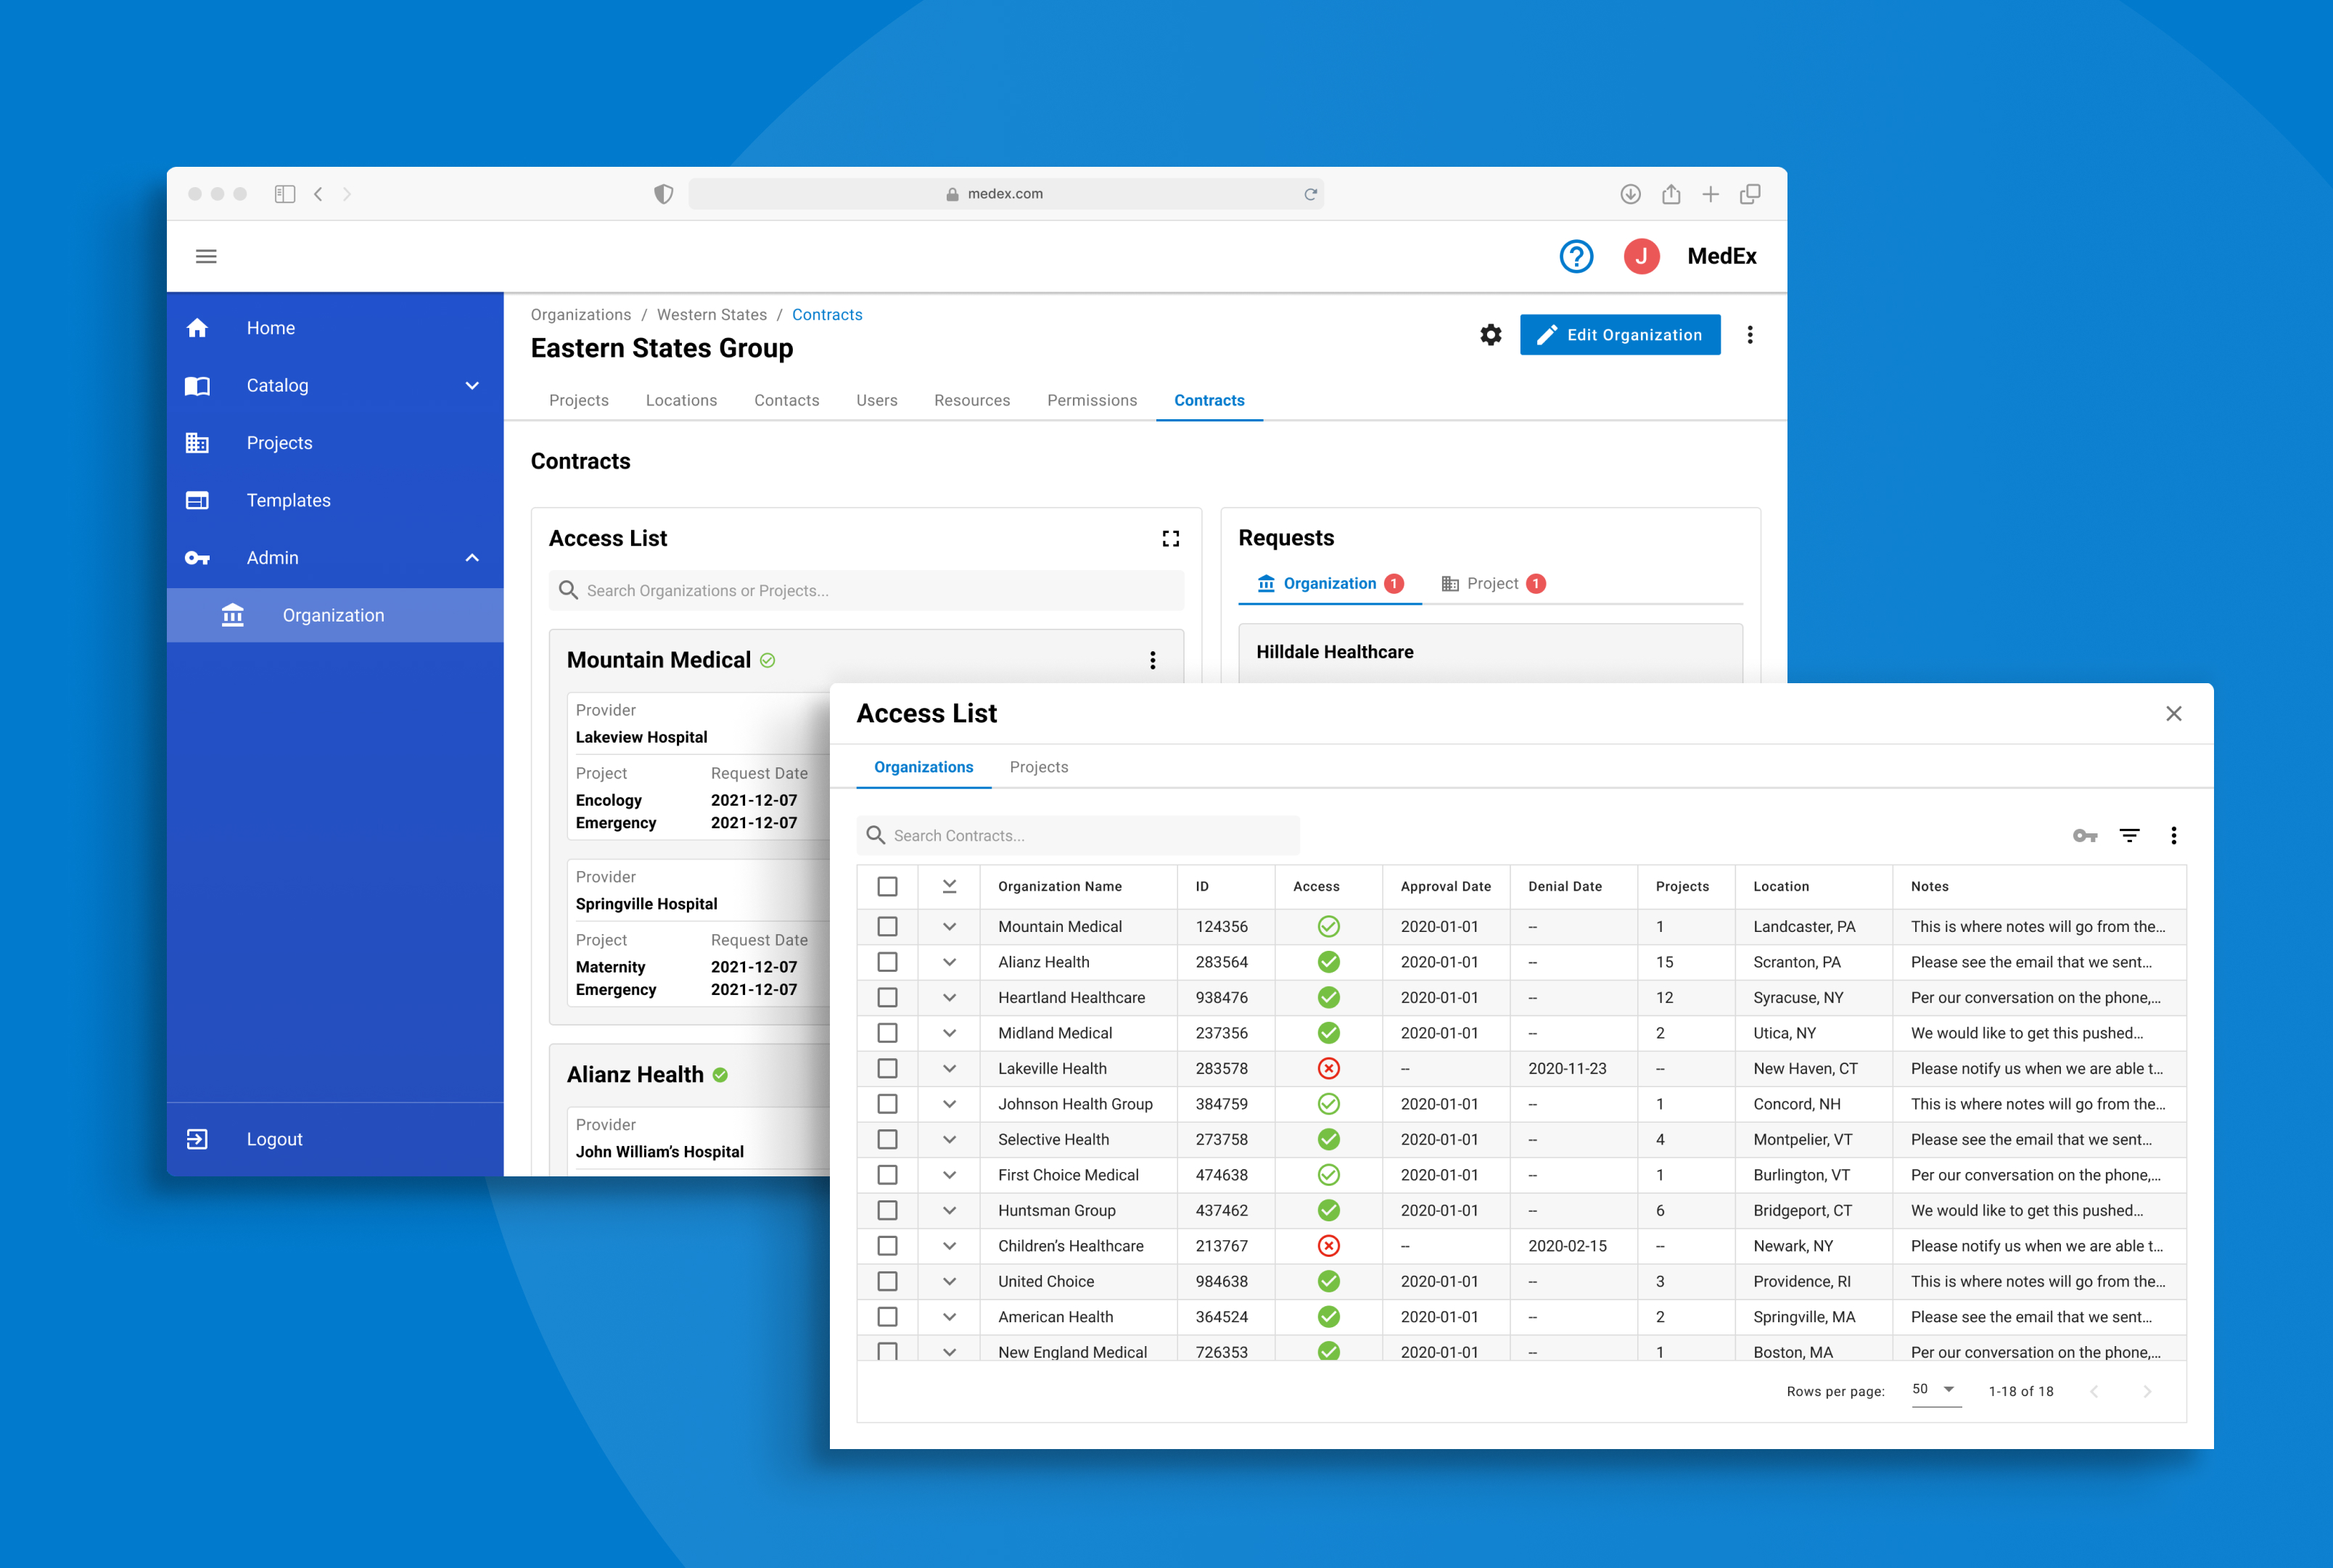Screen dimensions: 2333x1568
Task: Open the J user avatar
Action: (x=1641, y=256)
